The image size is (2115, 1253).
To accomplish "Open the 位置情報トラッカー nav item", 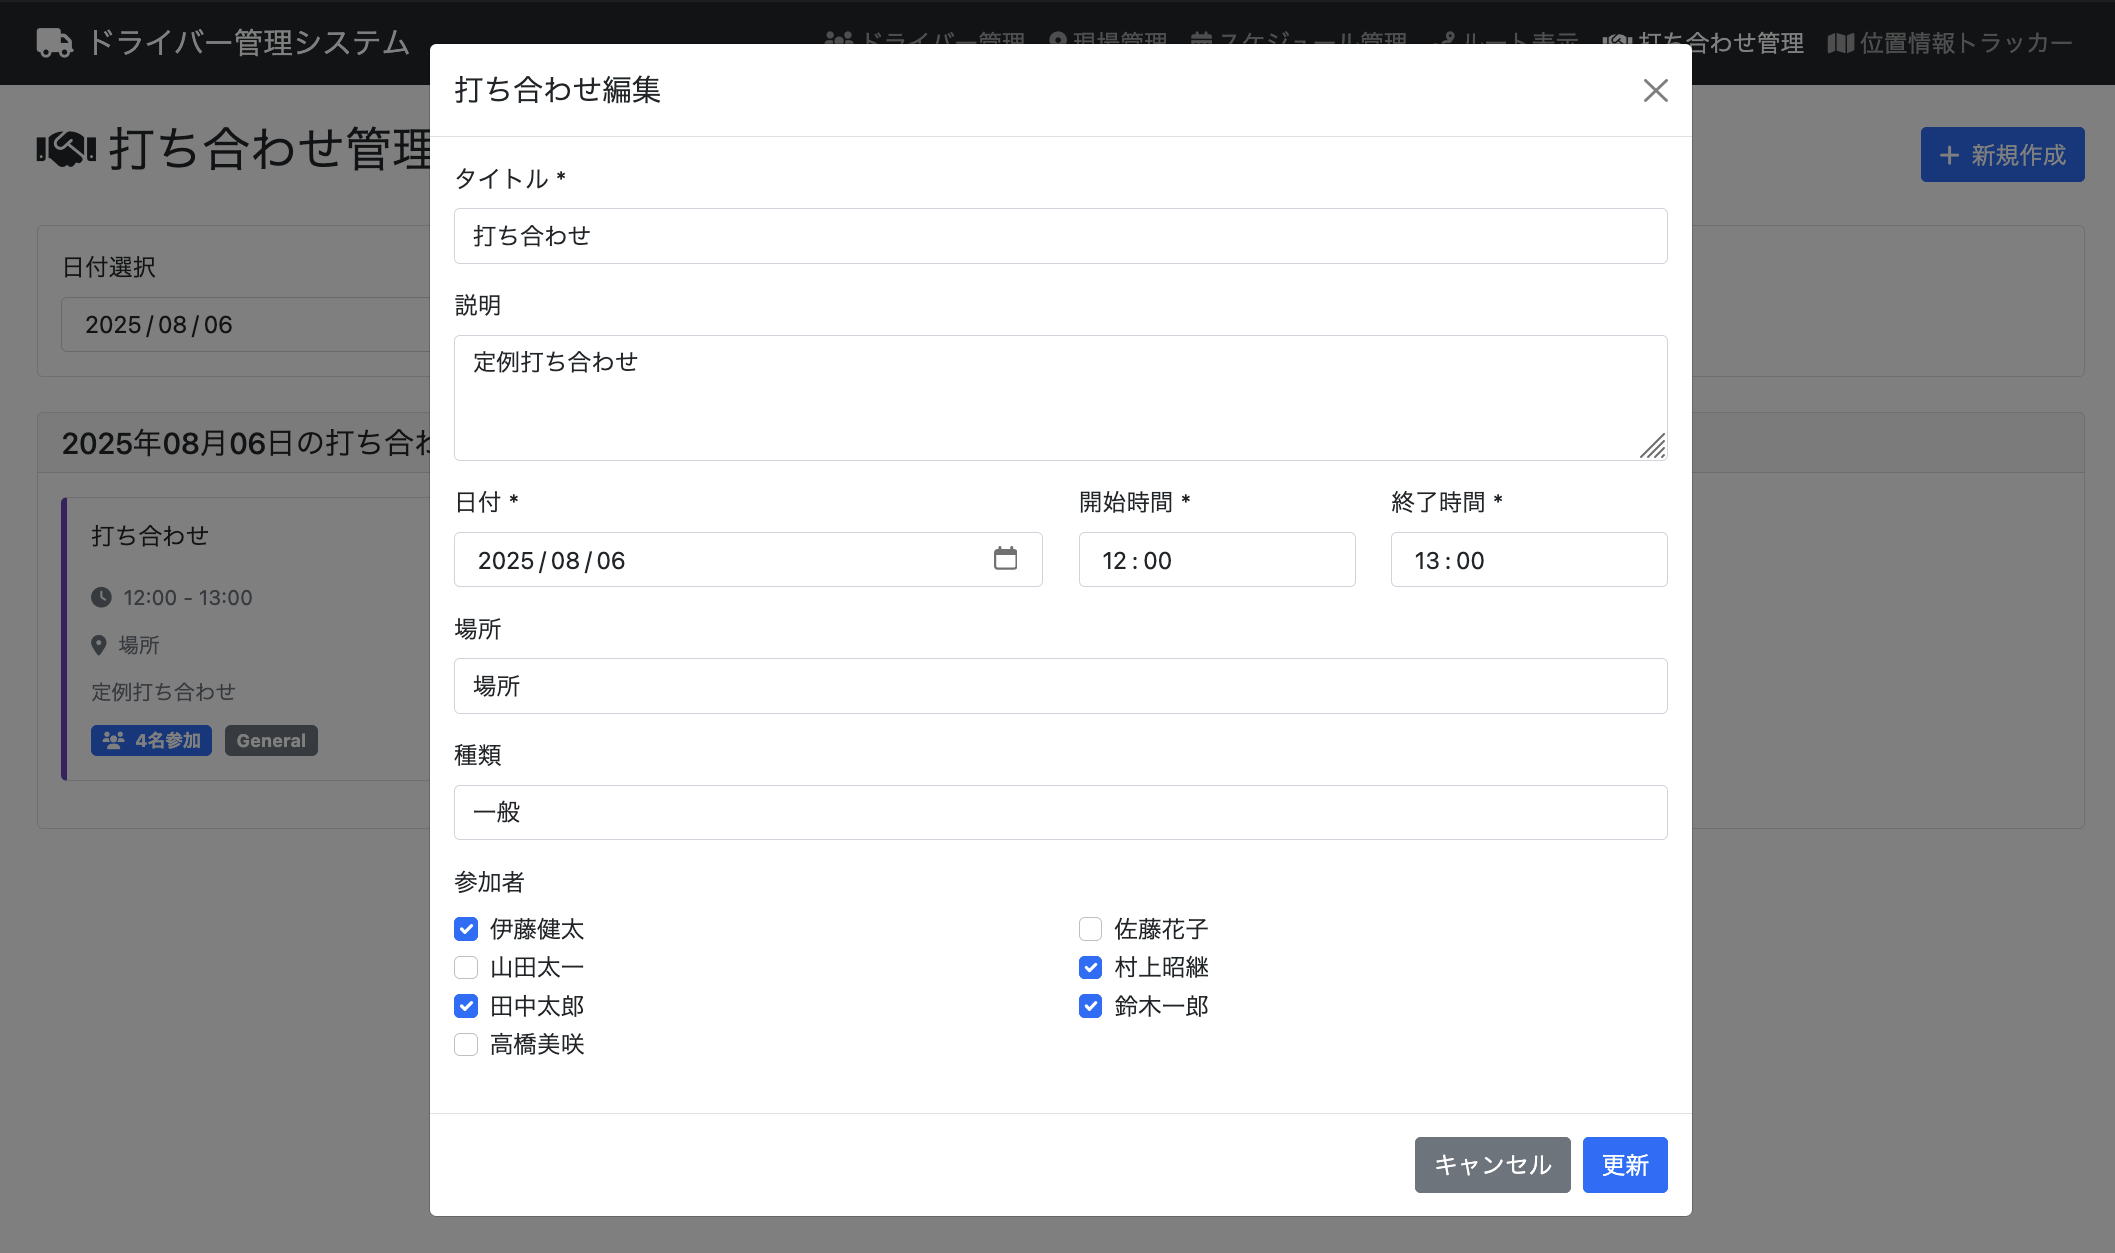I will pos(1950,43).
